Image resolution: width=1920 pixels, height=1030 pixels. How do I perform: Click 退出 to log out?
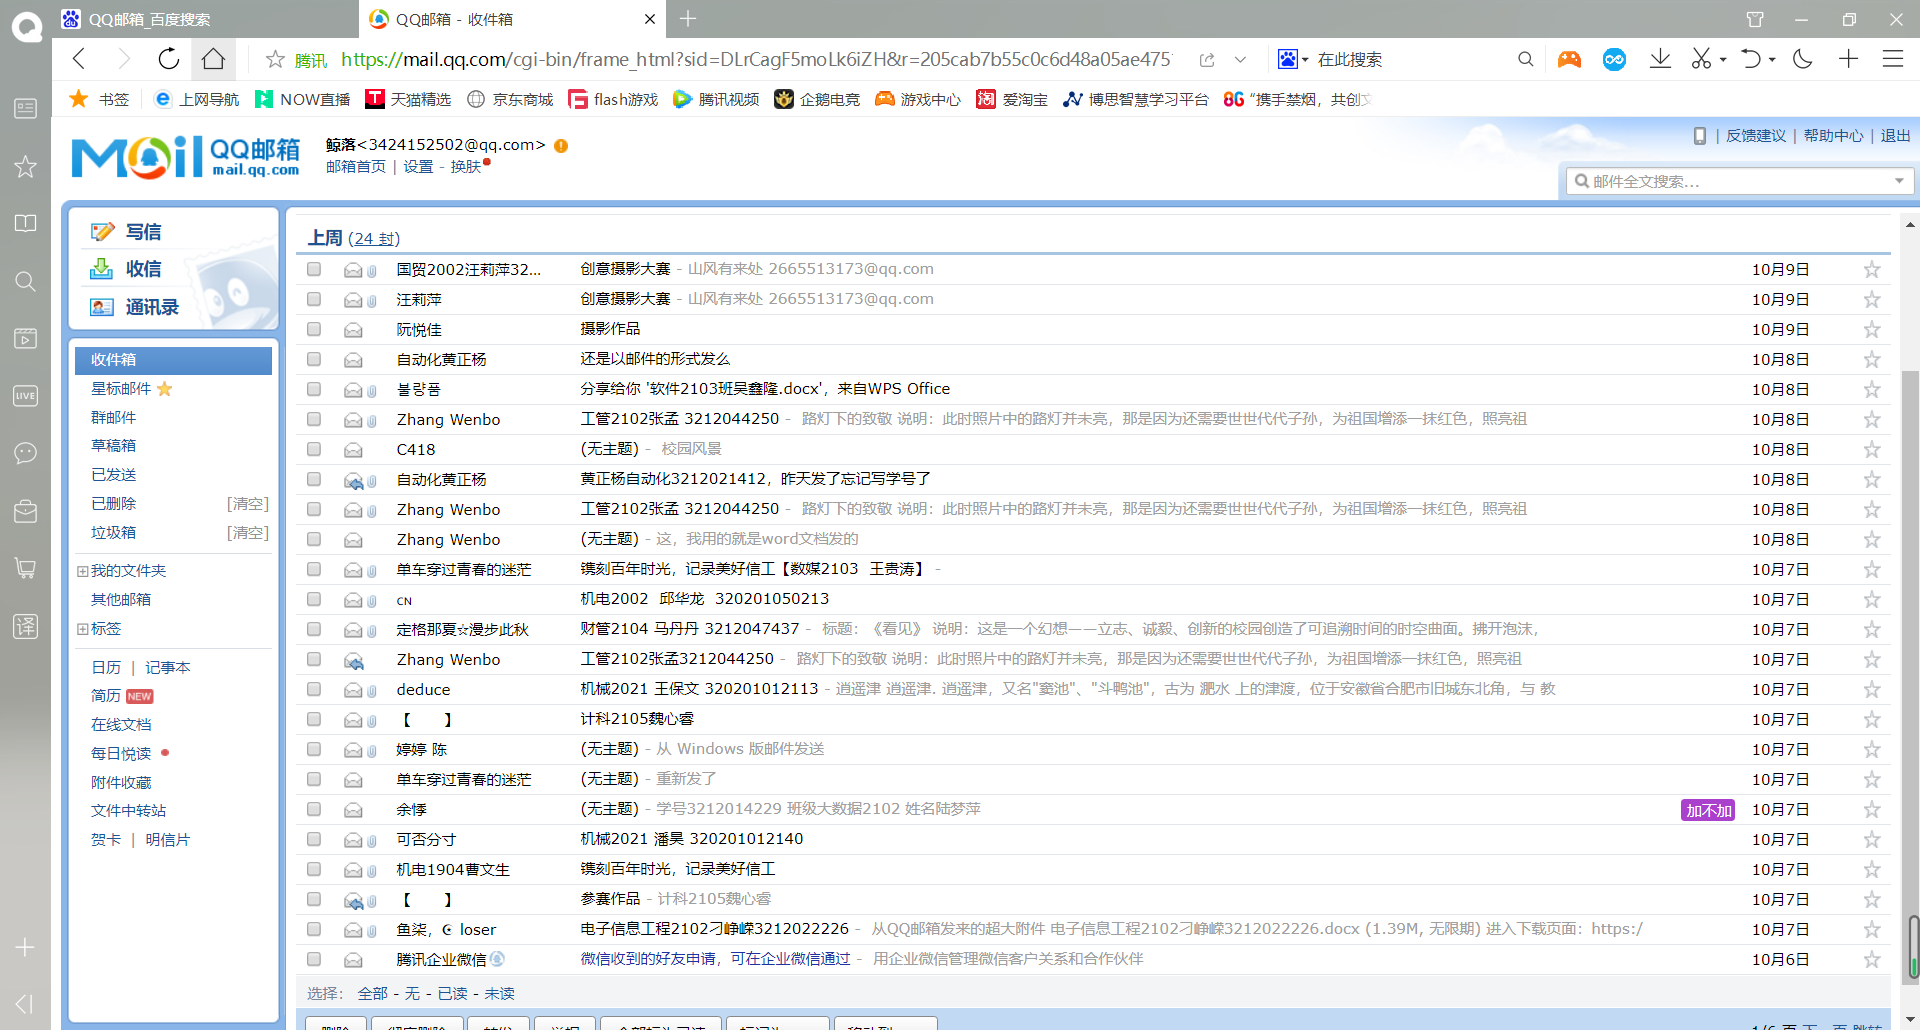pos(1895,135)
